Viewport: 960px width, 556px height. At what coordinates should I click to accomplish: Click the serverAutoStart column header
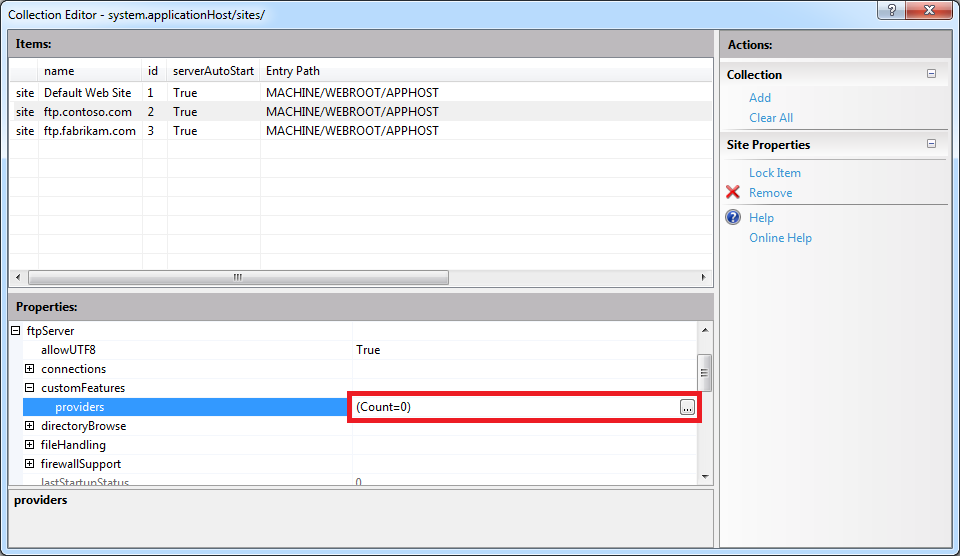tap(213, 71)
